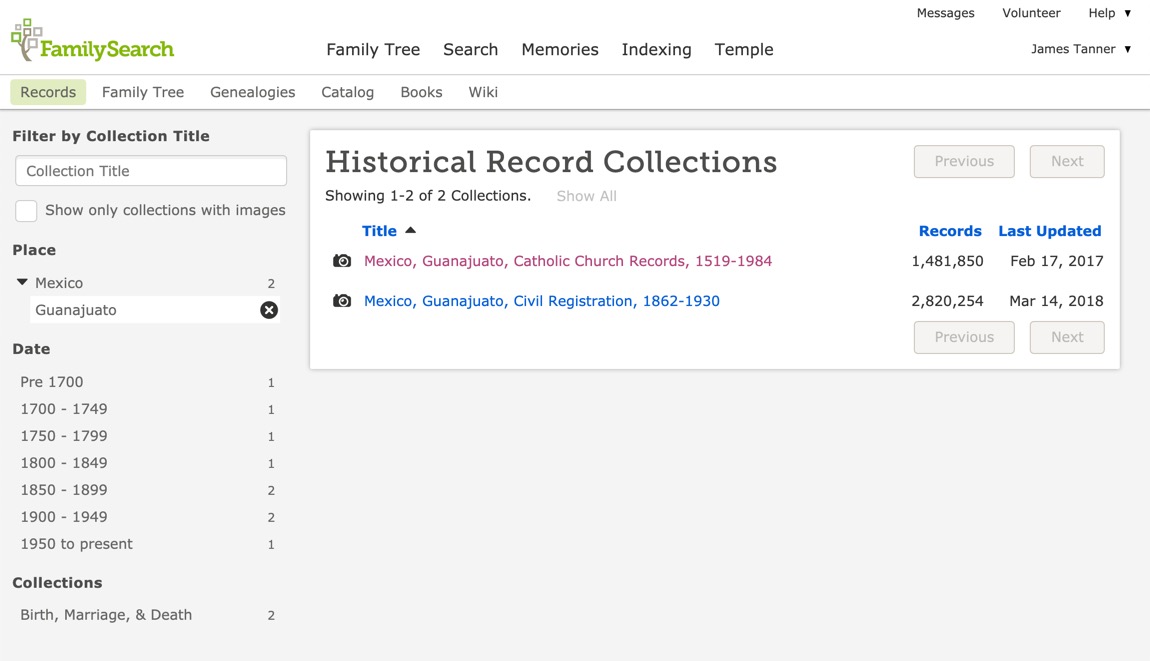Open the Messages link
This screenshot has height=661, width=1150.
click(945, 13)
